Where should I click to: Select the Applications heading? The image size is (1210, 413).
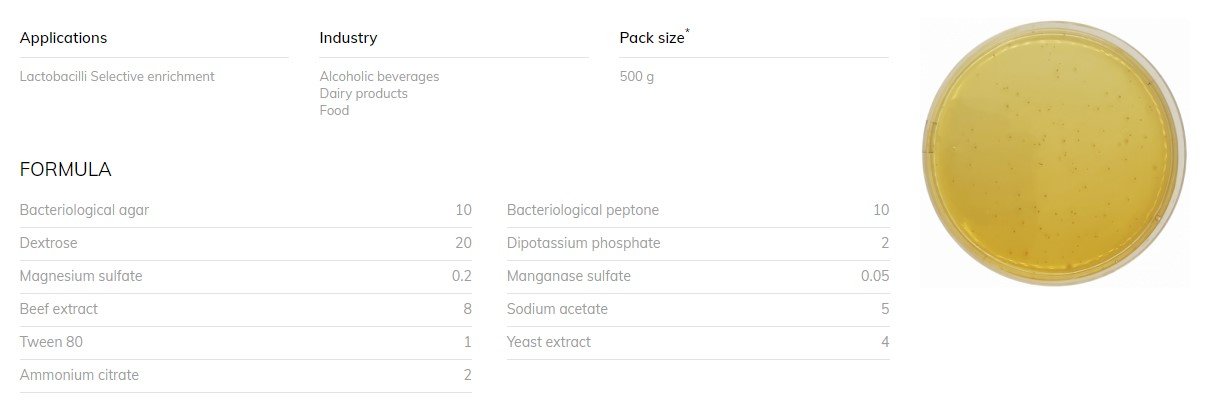tap(63, 38)
